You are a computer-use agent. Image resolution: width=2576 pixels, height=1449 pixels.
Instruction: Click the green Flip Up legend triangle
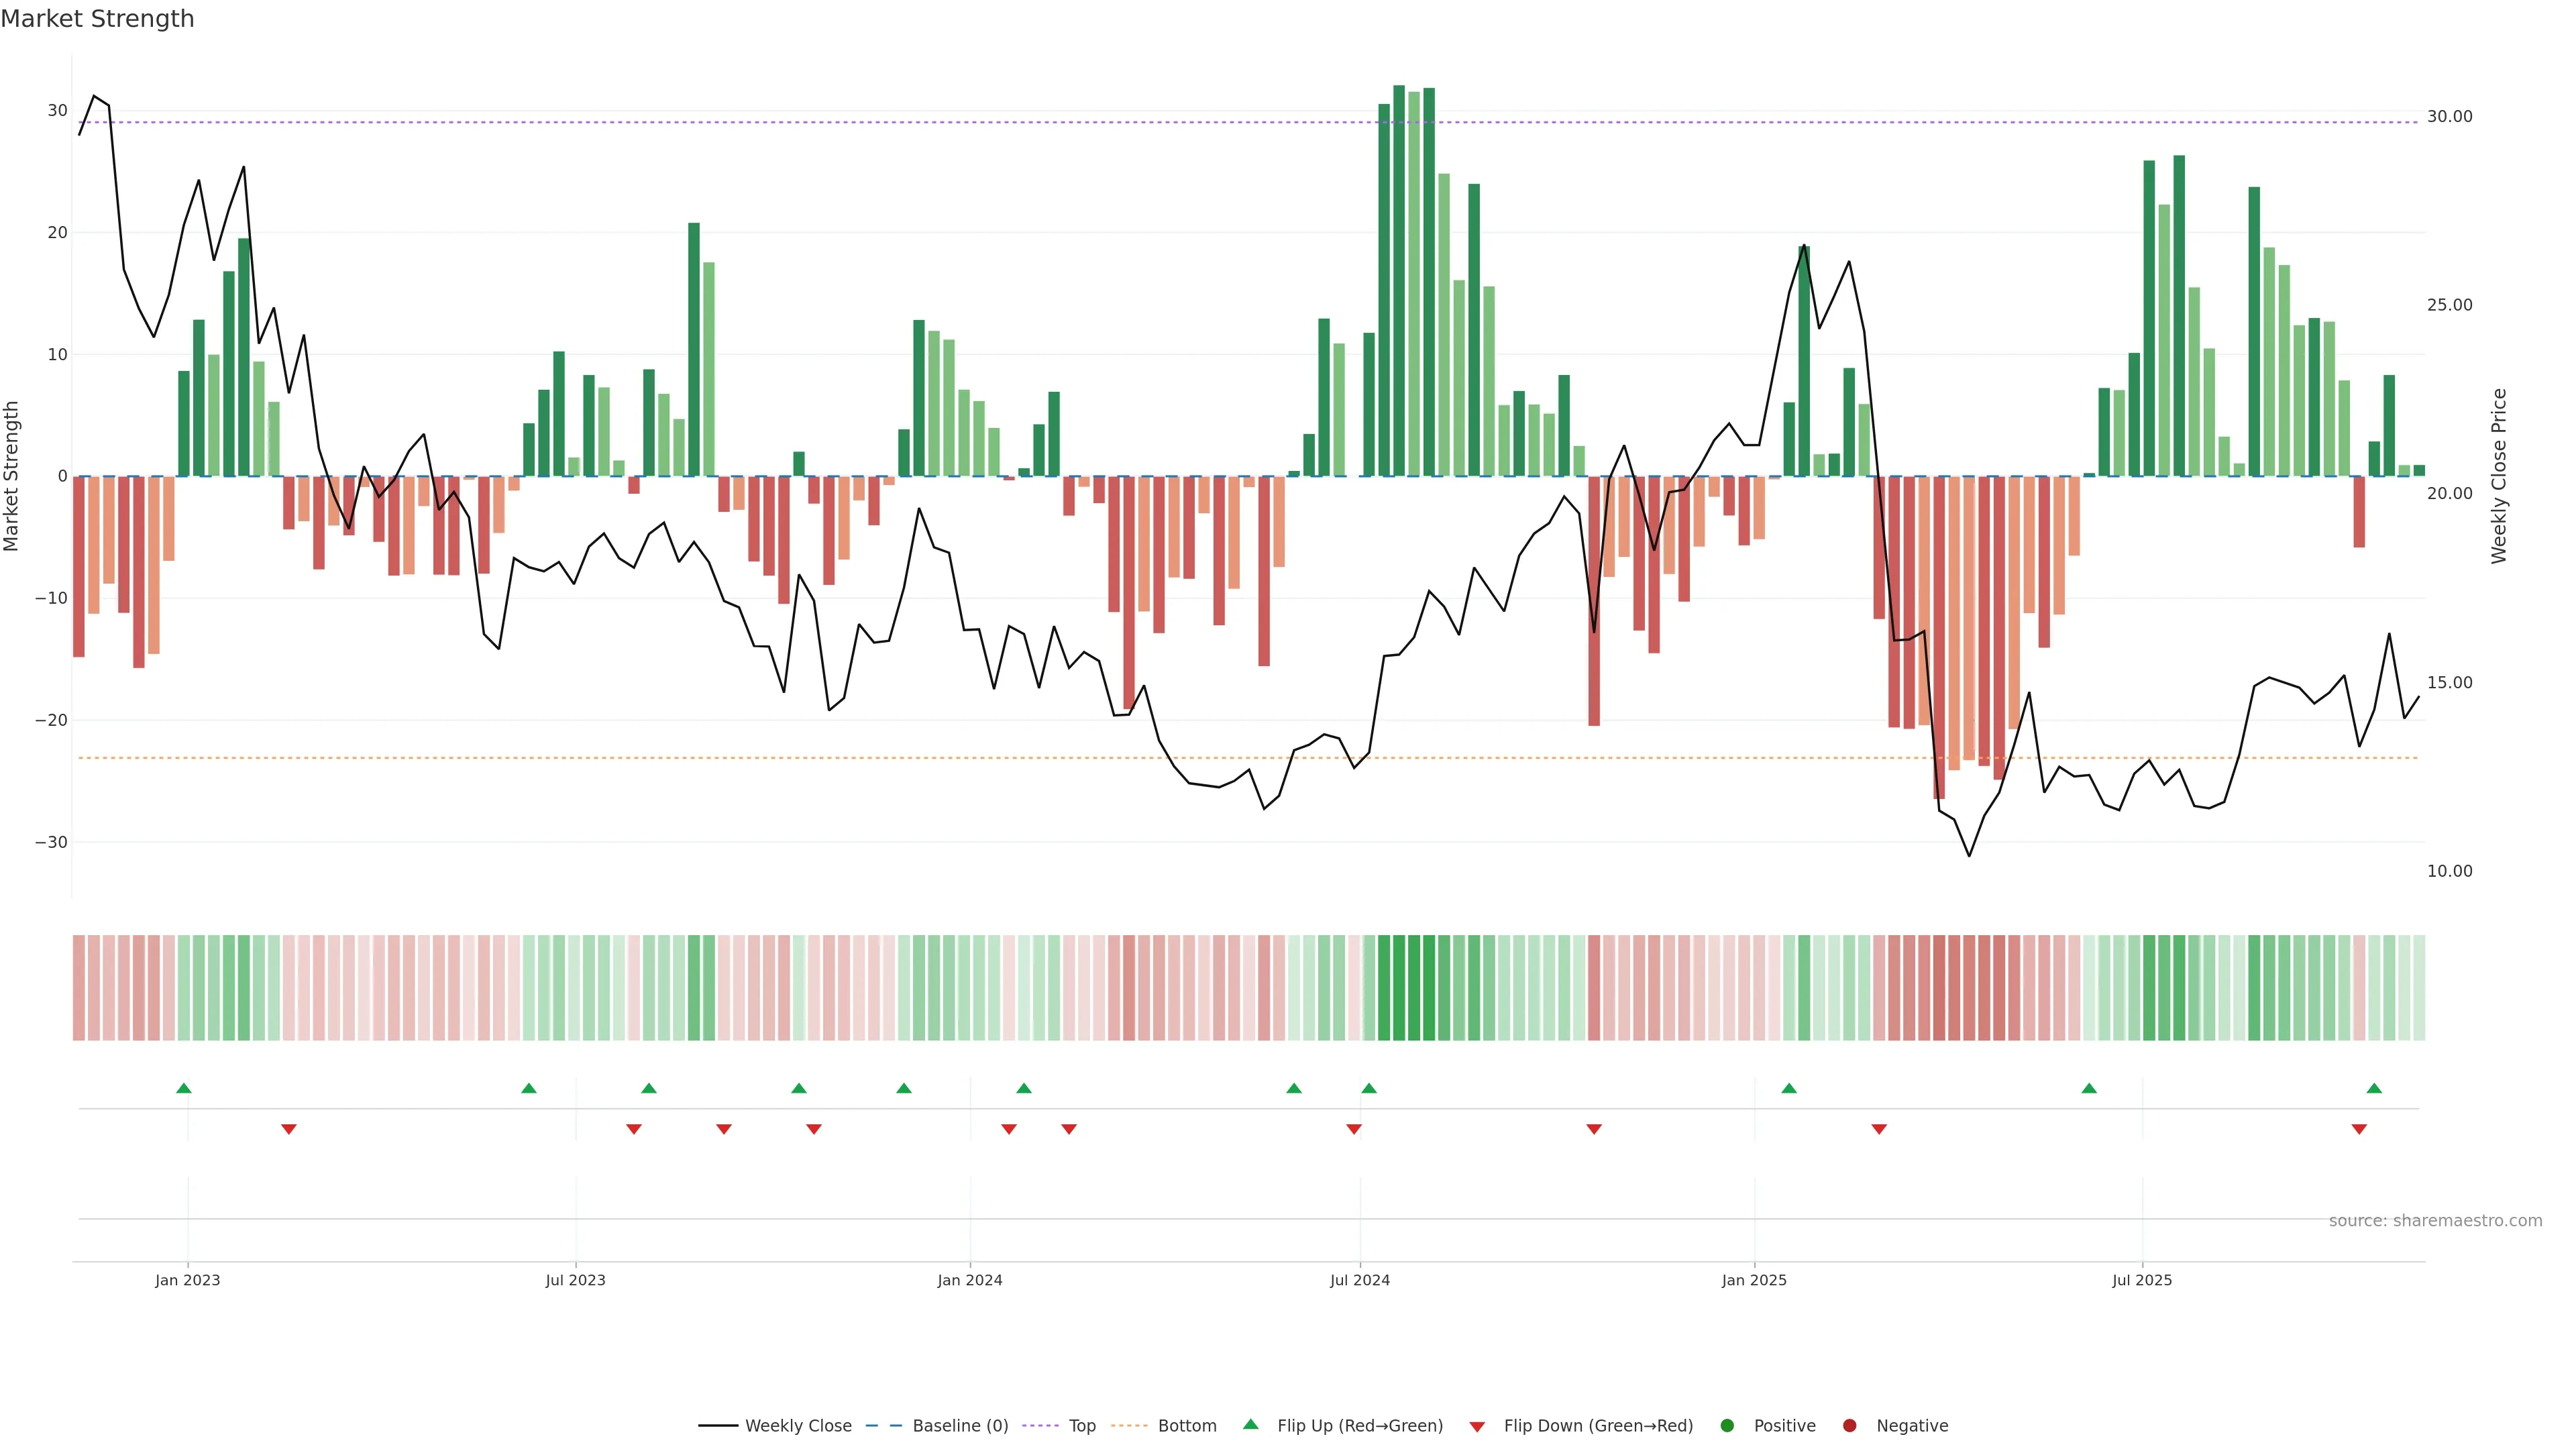click(x=1250, y=1425)
